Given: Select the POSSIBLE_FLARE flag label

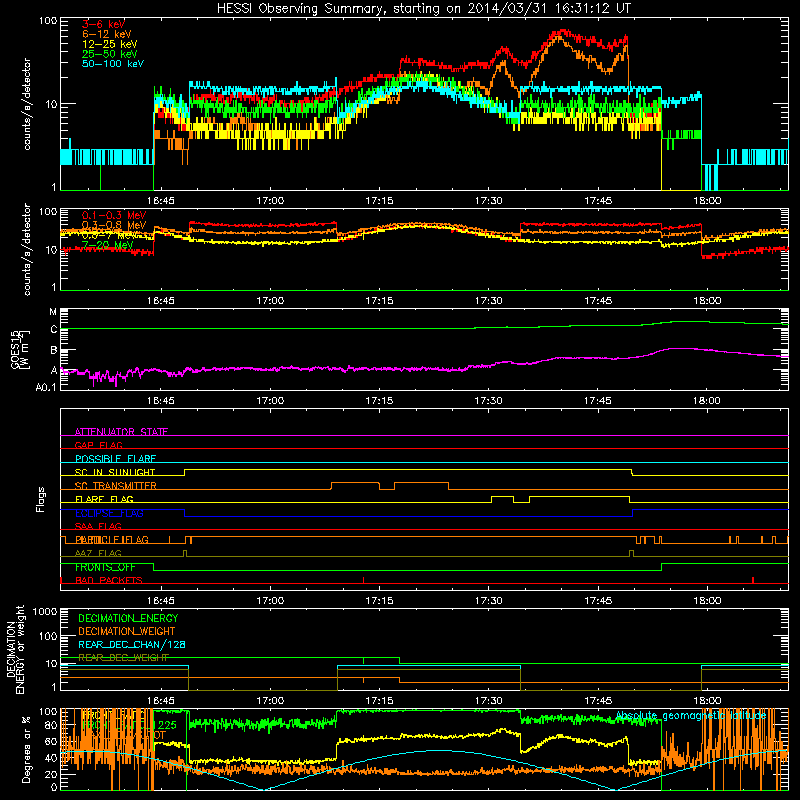Looking at the screenshot, I should (x=115, y=459).
